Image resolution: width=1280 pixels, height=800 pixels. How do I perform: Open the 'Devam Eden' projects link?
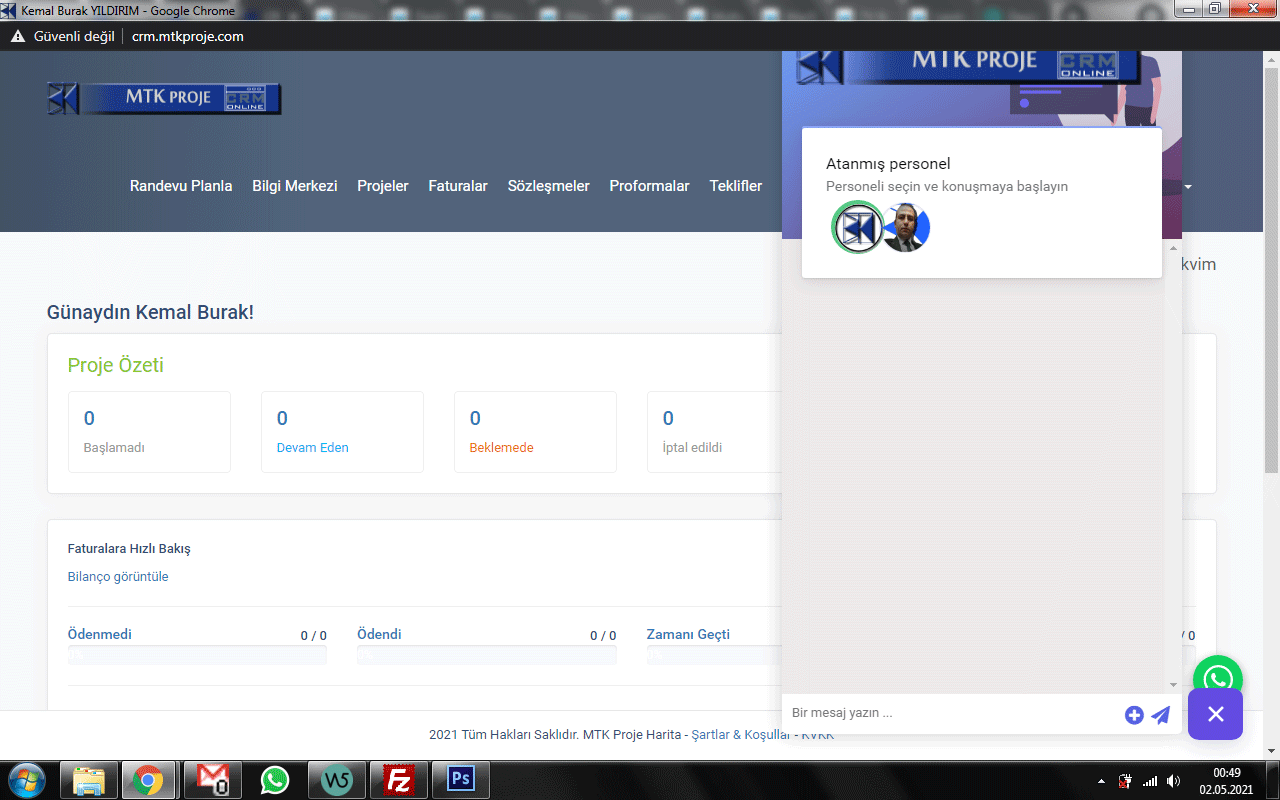pyautogui.click(x=312, y=448)
